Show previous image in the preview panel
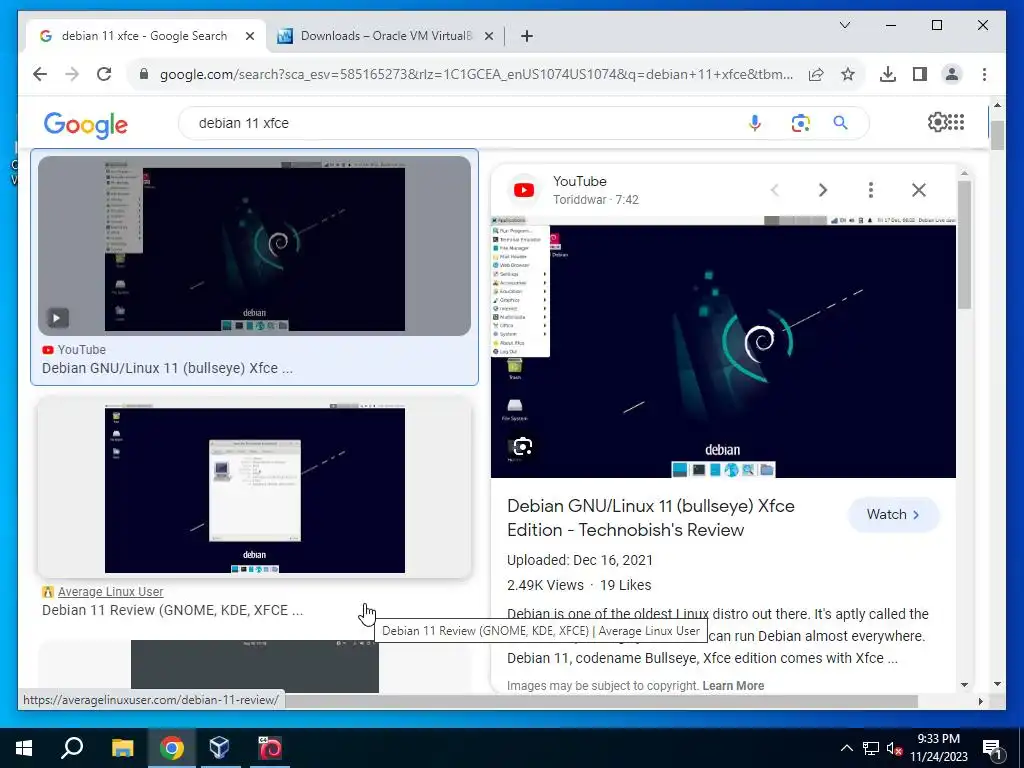1024x768 pixels. tap(775, 190)
